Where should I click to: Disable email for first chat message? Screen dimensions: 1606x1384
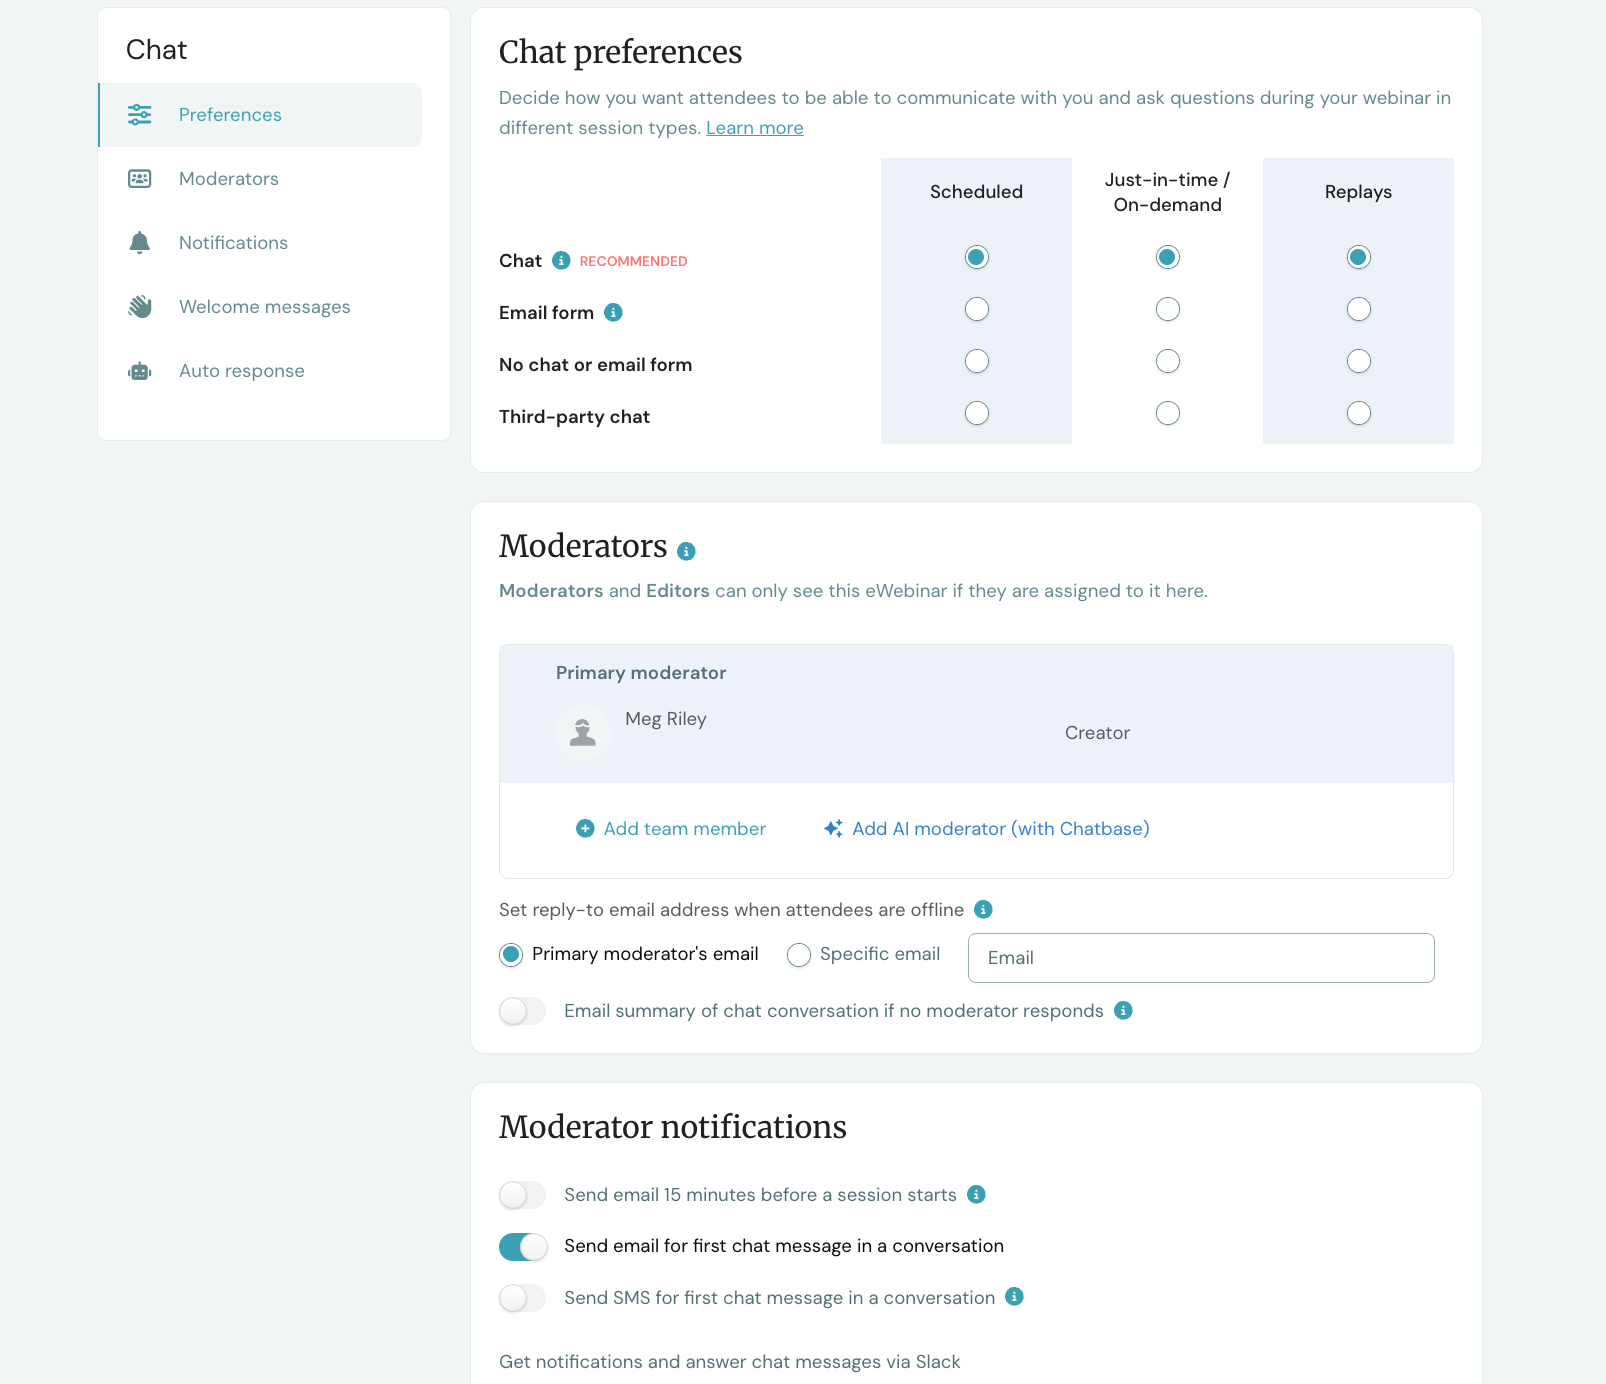click(x=523, y=1246)
